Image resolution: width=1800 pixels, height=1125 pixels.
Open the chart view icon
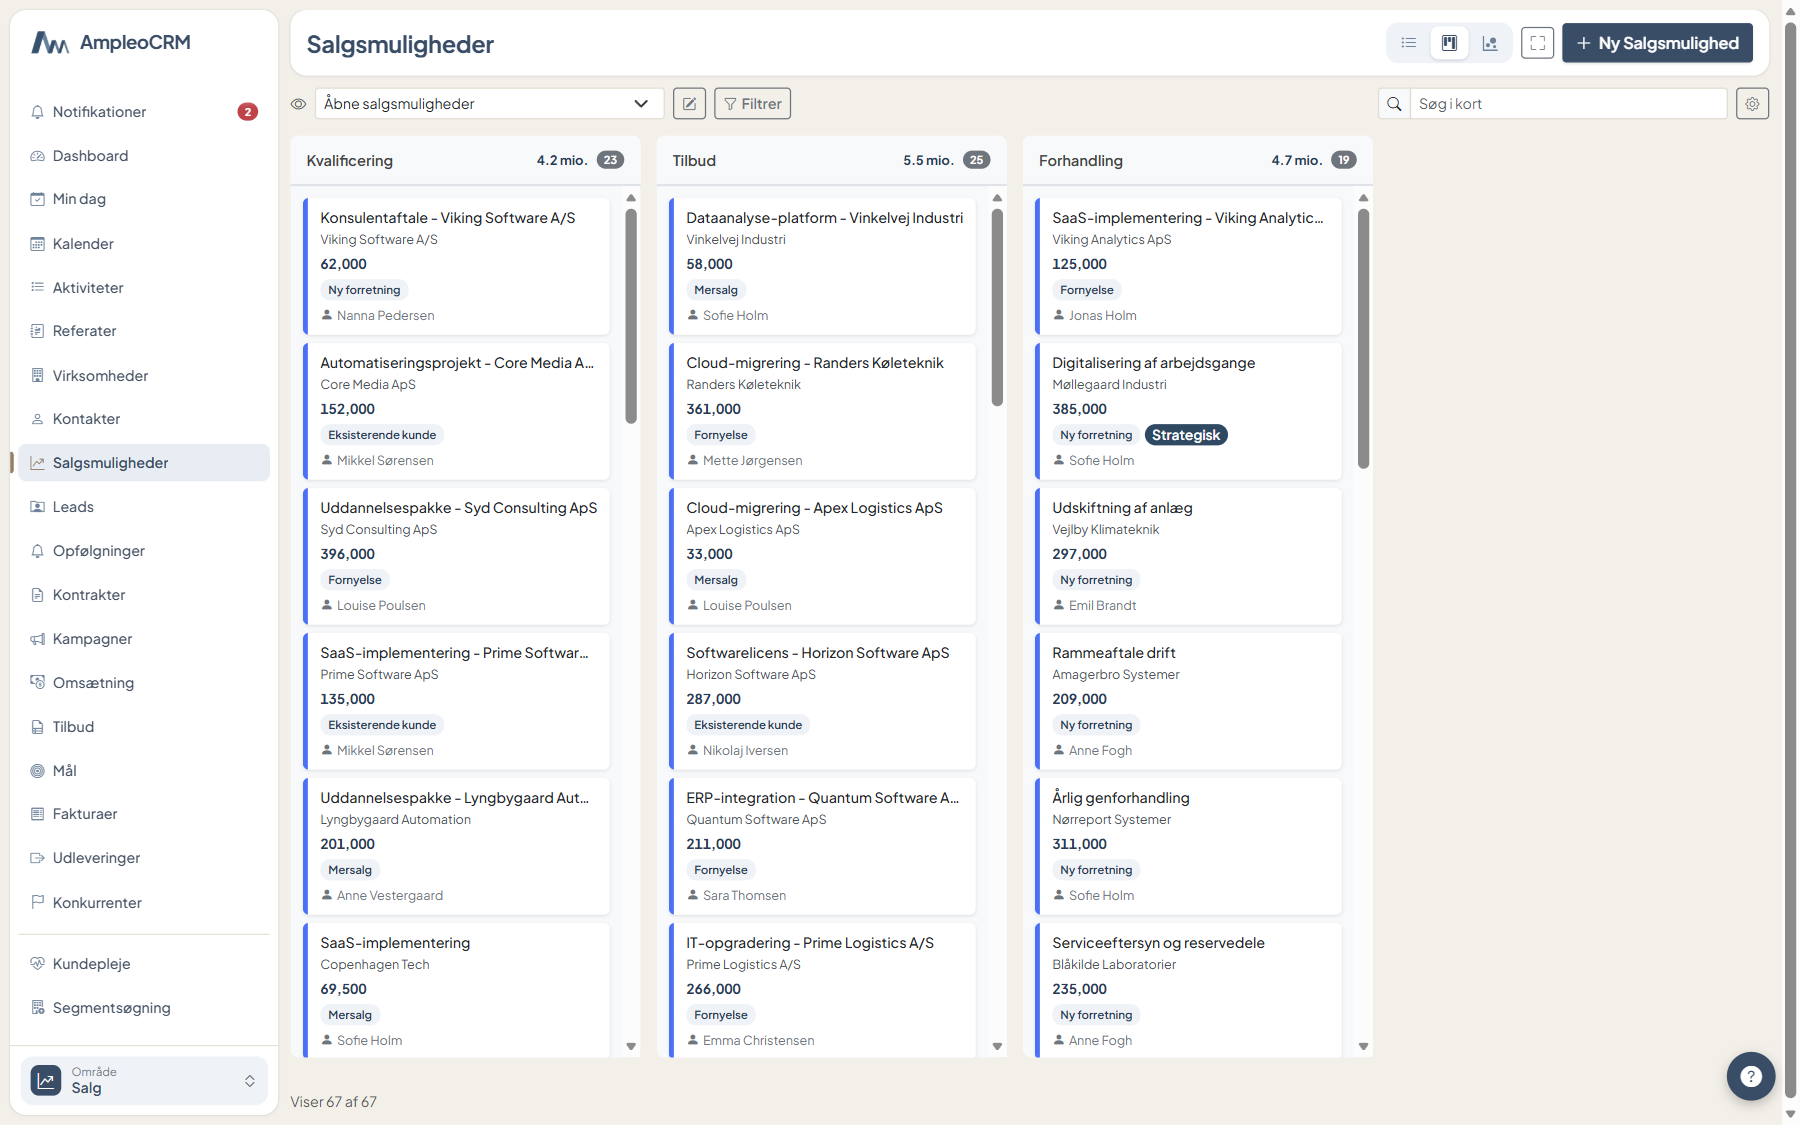tap(1490, 43)
